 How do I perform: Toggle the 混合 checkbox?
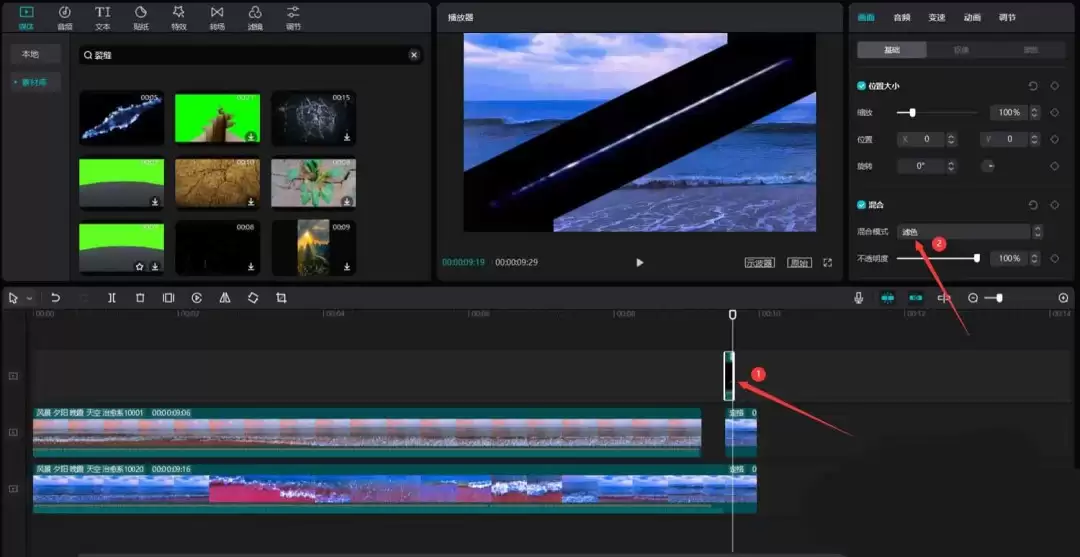tap(862, 205)
